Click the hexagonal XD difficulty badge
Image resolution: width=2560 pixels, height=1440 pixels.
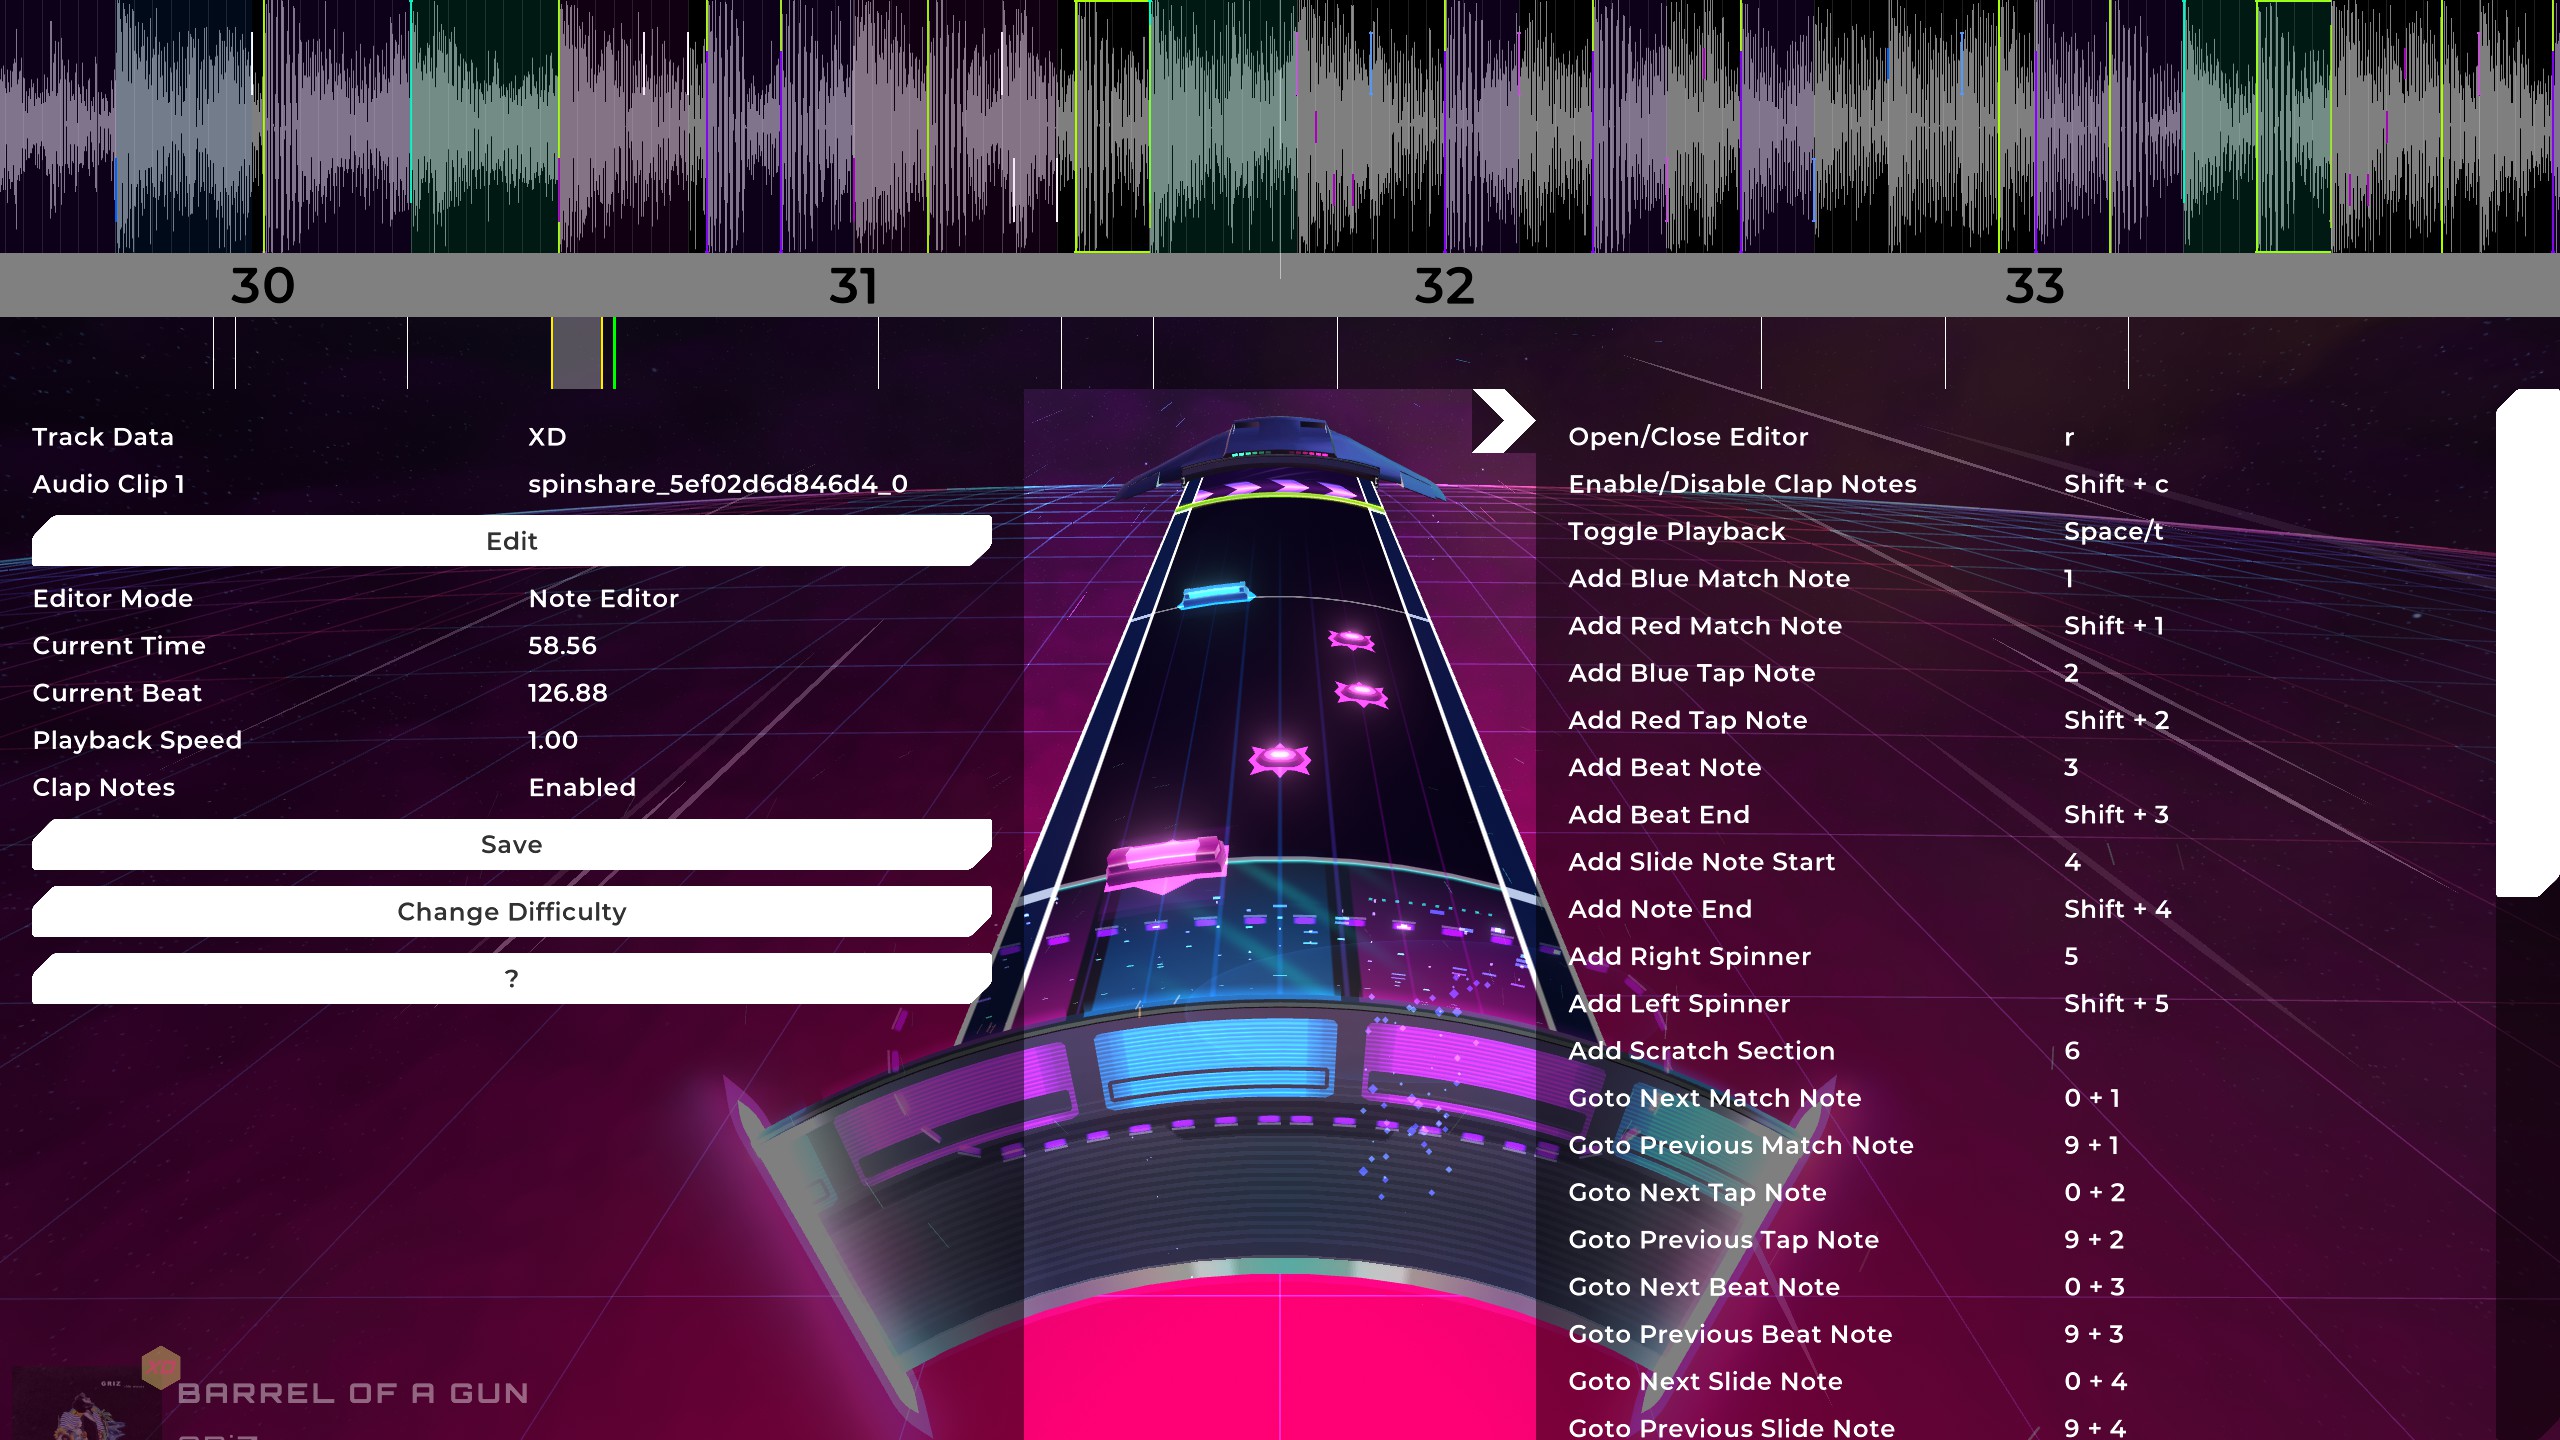click(160, 1367)
